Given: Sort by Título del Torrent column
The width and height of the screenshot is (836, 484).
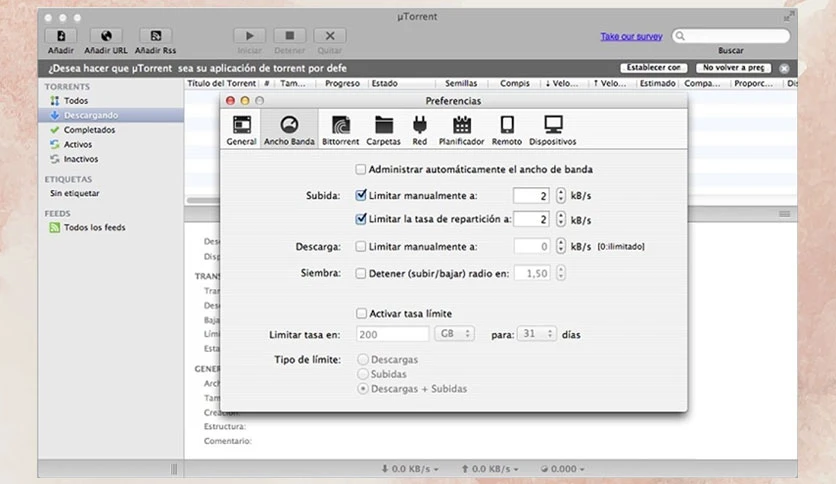Looking at the screenshot, I should point(222,83).
